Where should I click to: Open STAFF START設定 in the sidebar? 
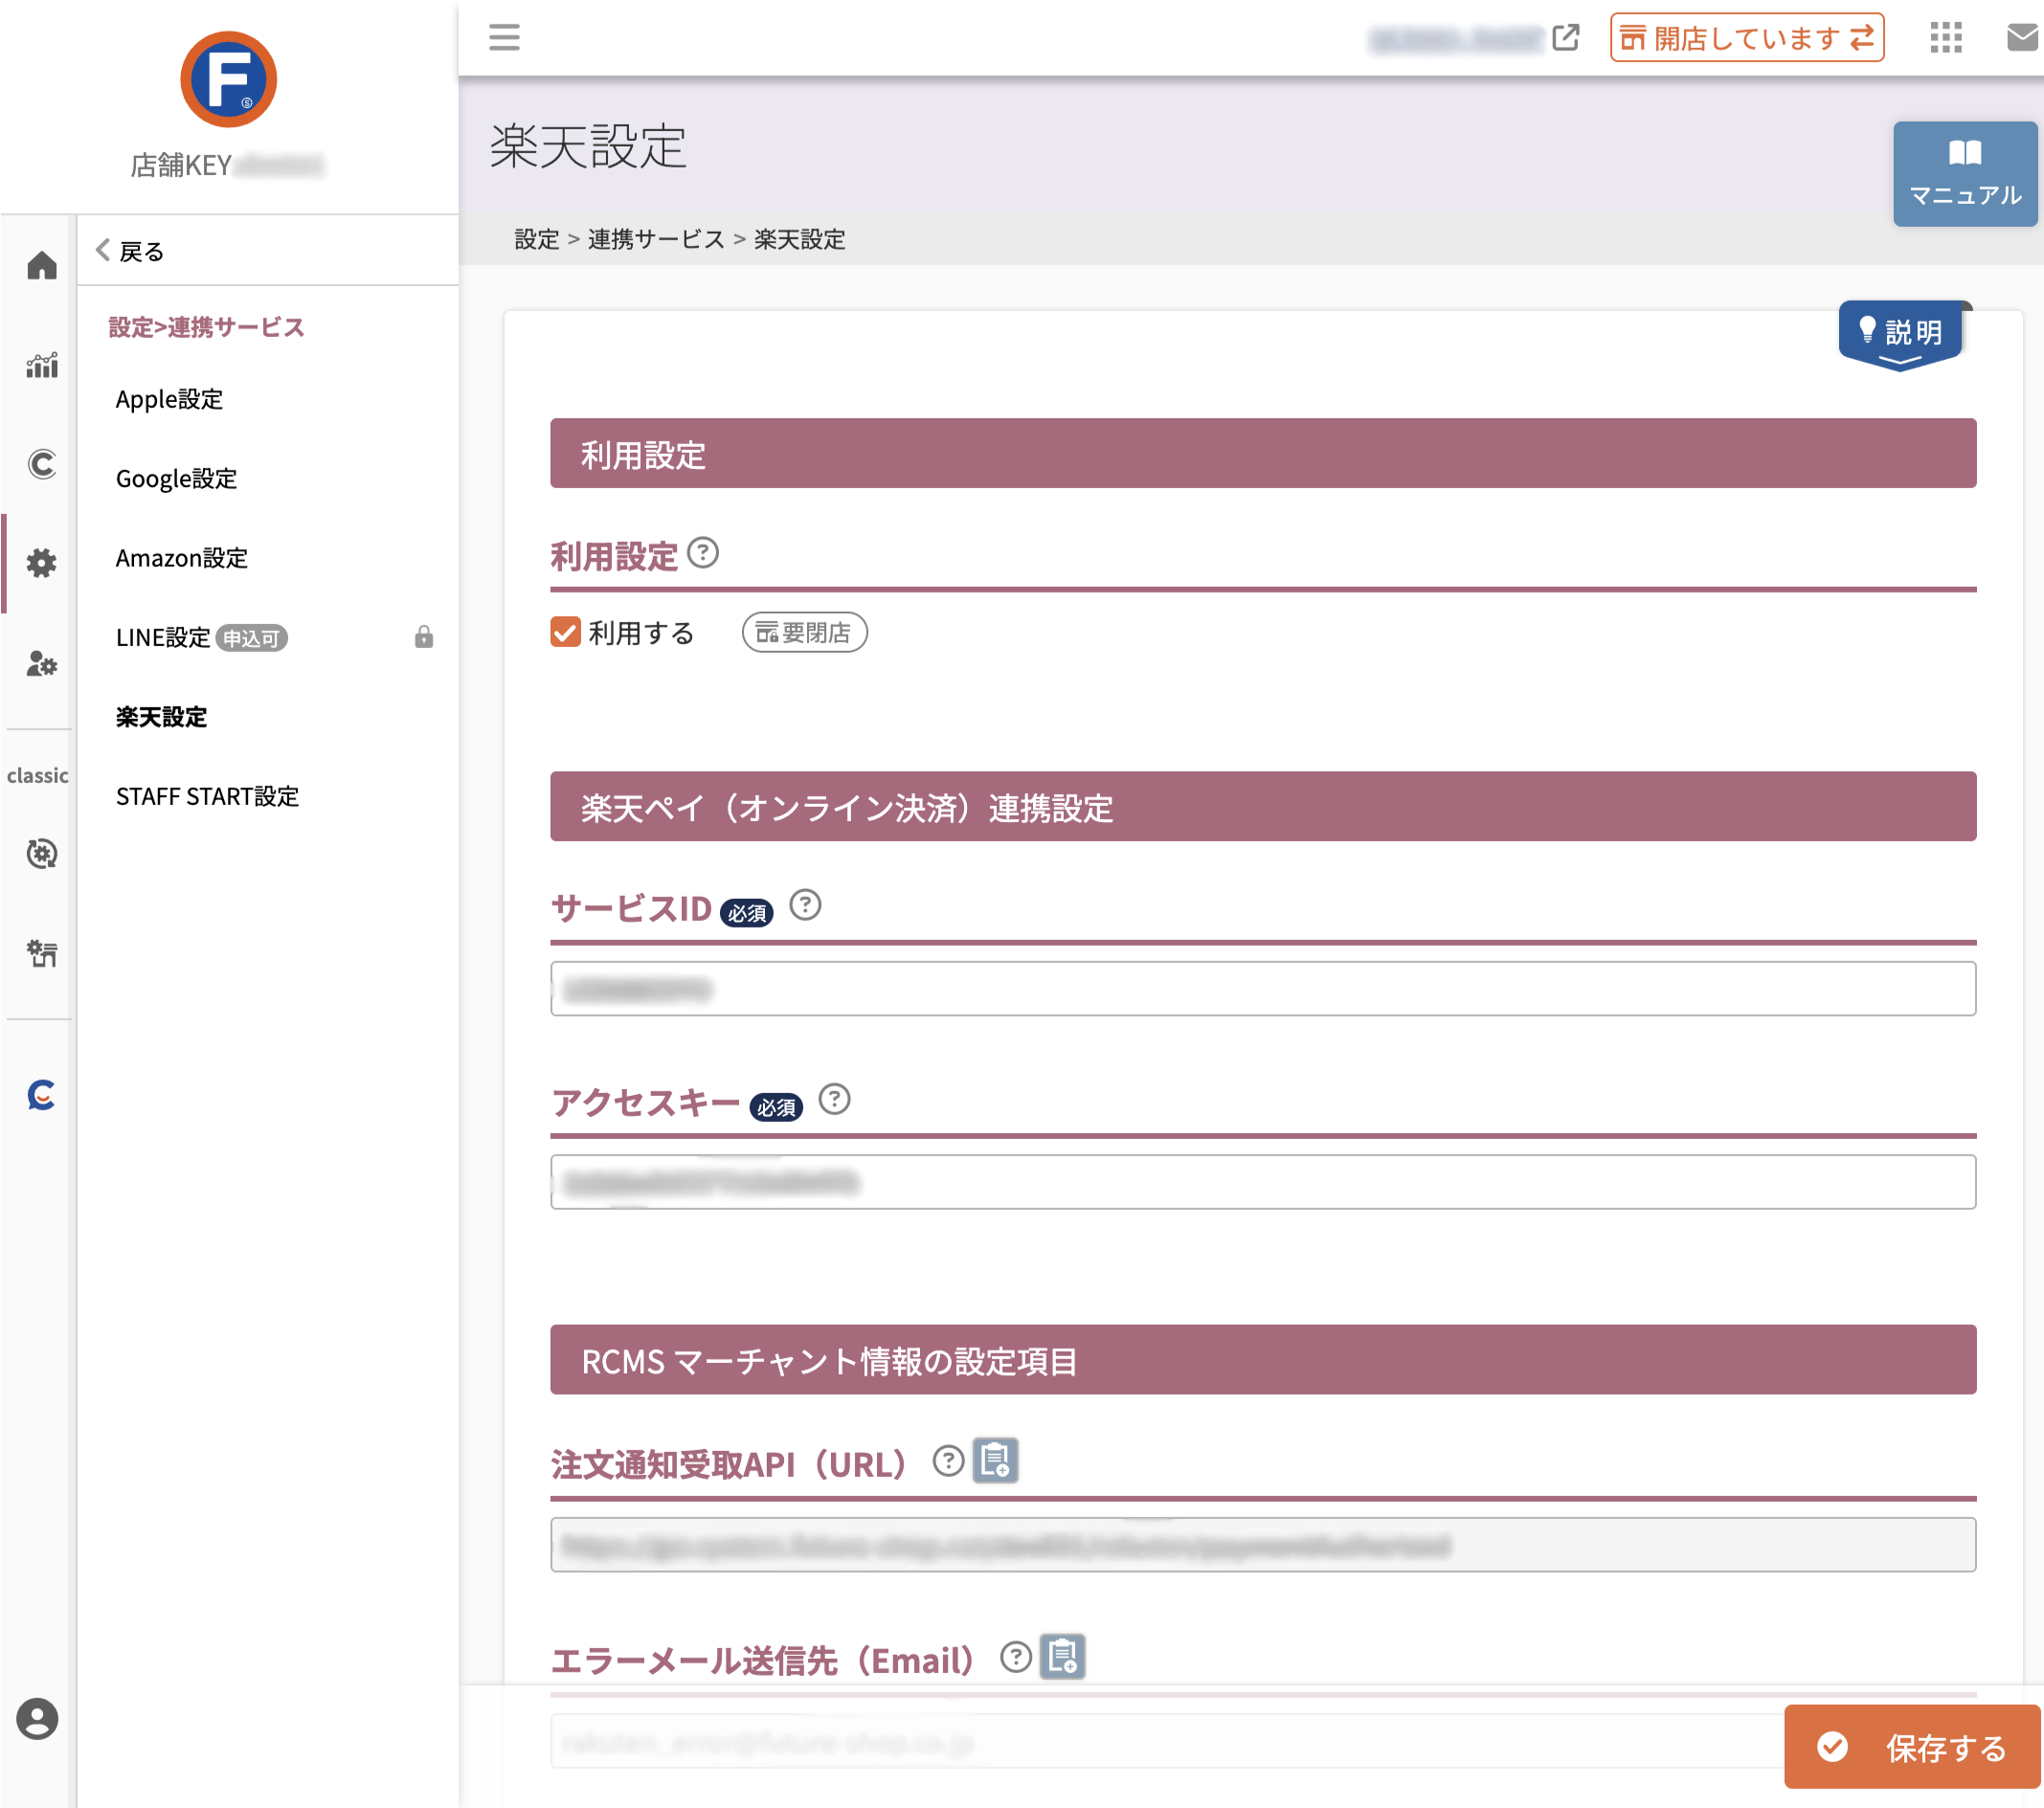(207, 796)
